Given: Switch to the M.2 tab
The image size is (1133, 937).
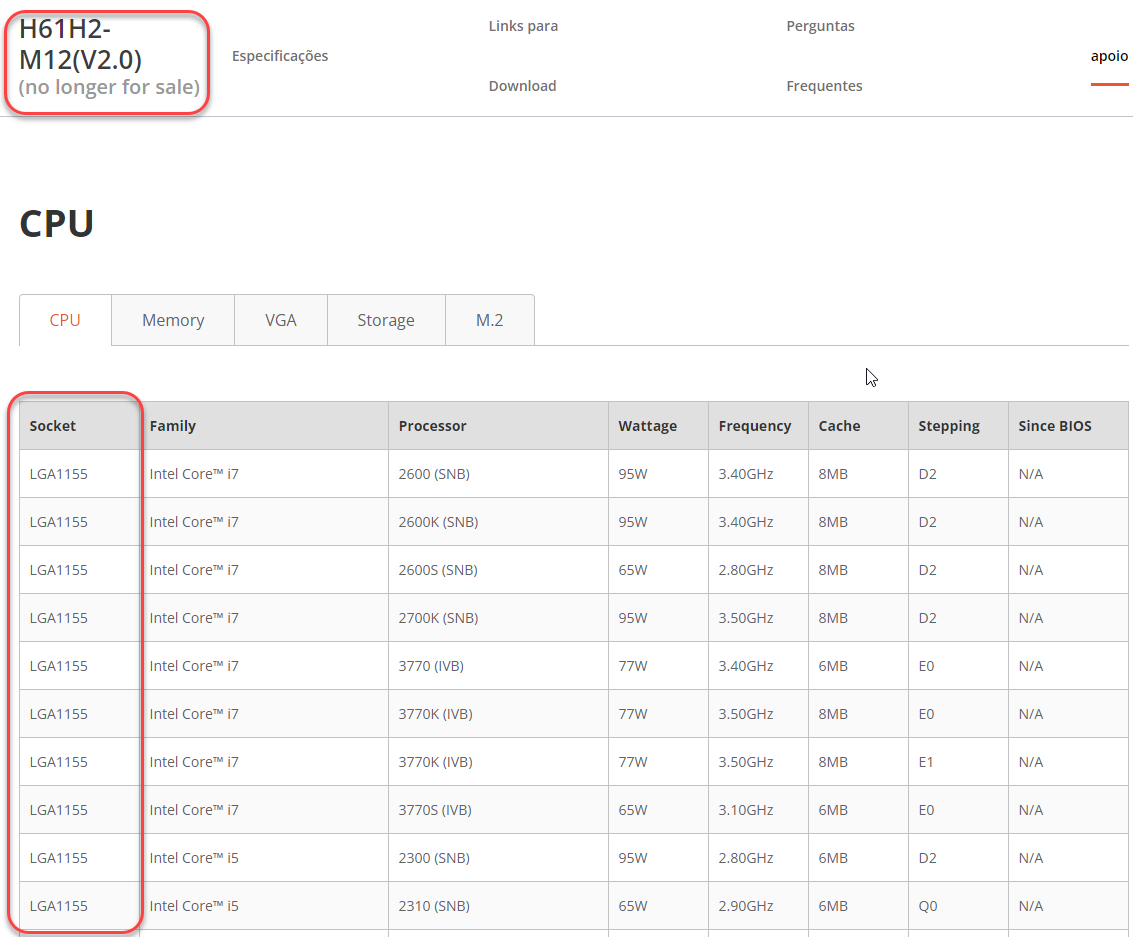Looking at the screenshot, I should point(489,320).
